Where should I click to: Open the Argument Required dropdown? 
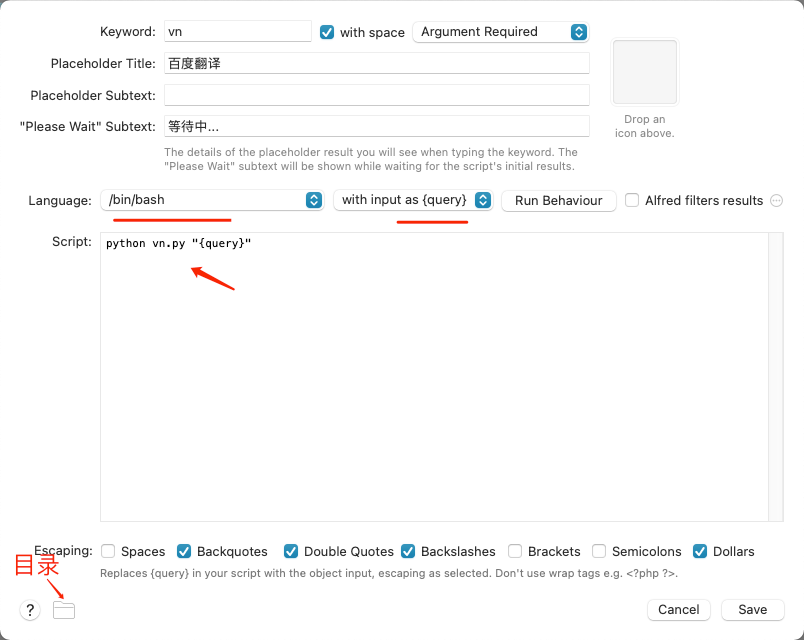pyautogui.click(x=500, y=32)
